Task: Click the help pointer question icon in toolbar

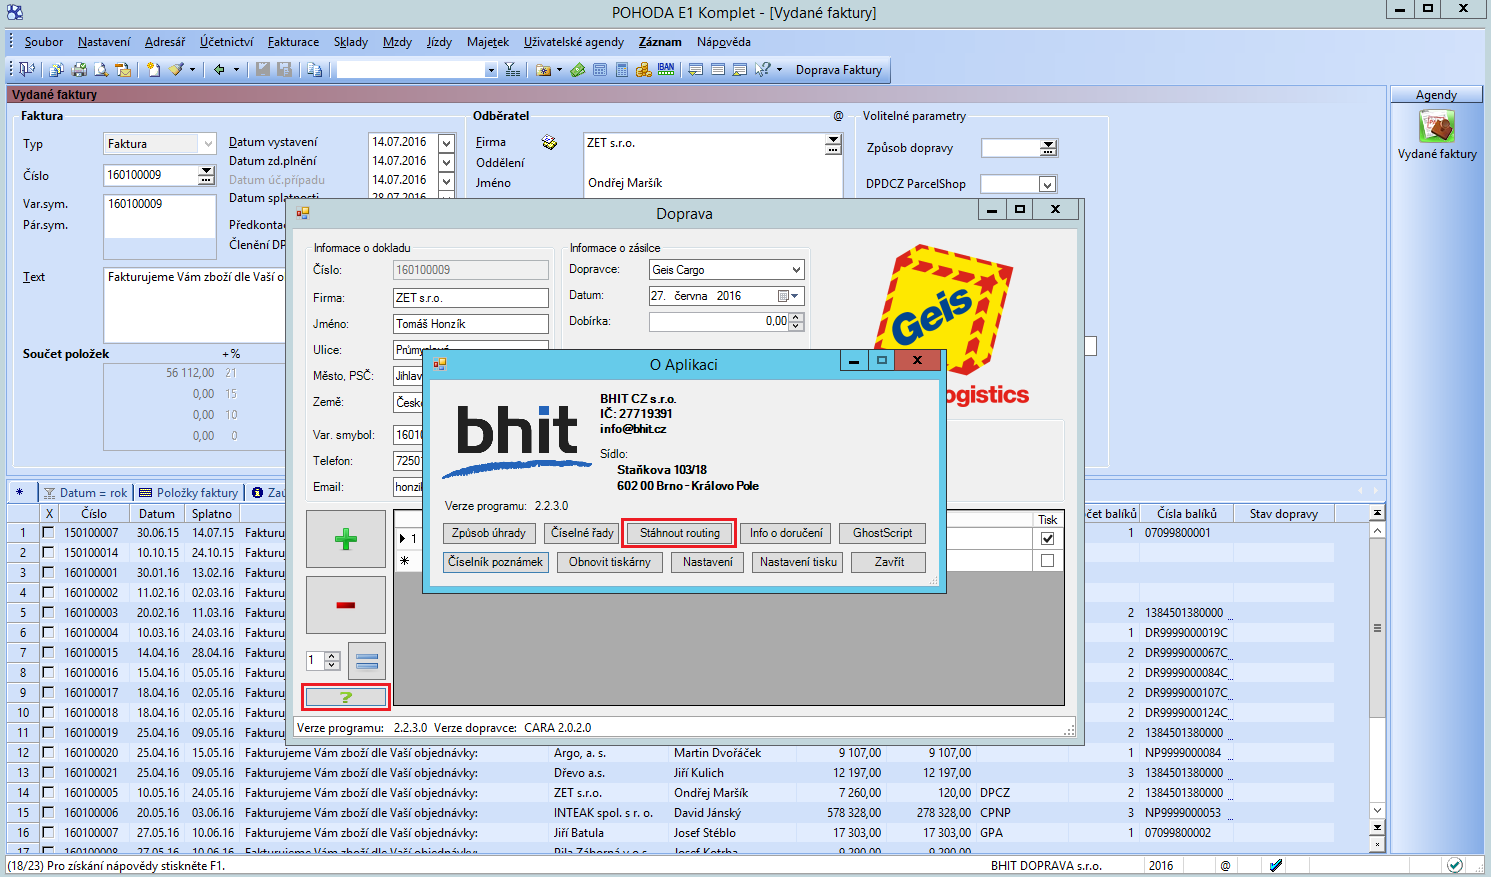Action: click(x=763, y=69)
